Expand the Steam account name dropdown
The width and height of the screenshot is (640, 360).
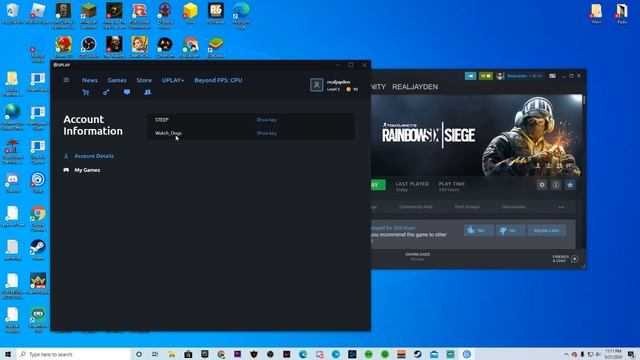coord(524,76)
